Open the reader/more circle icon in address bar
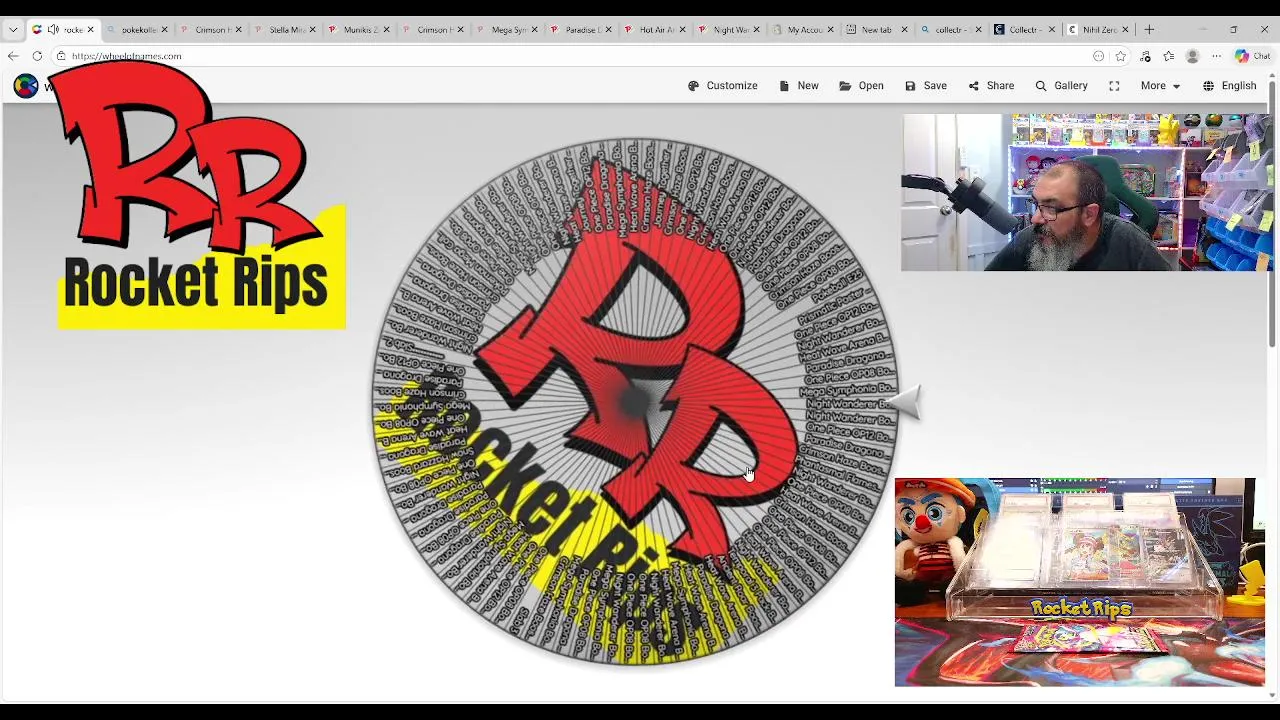This screenshot has width=1280, height=720. click(1099, 56)
